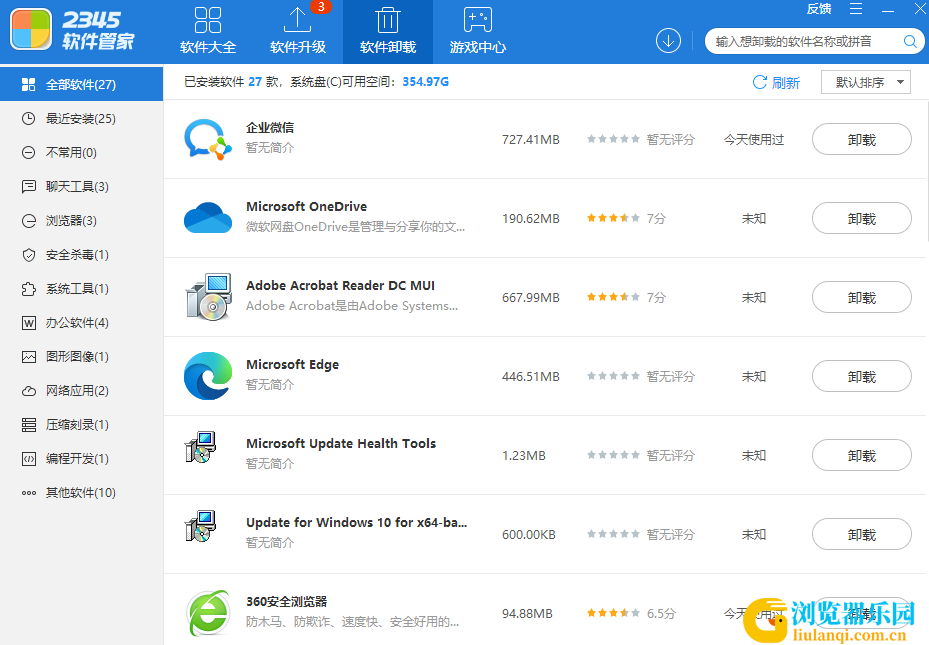Screen dimensions: 929x645
Task: Open the 软件大全 tab
Action: pyautogui.click(x=208, y=31)
